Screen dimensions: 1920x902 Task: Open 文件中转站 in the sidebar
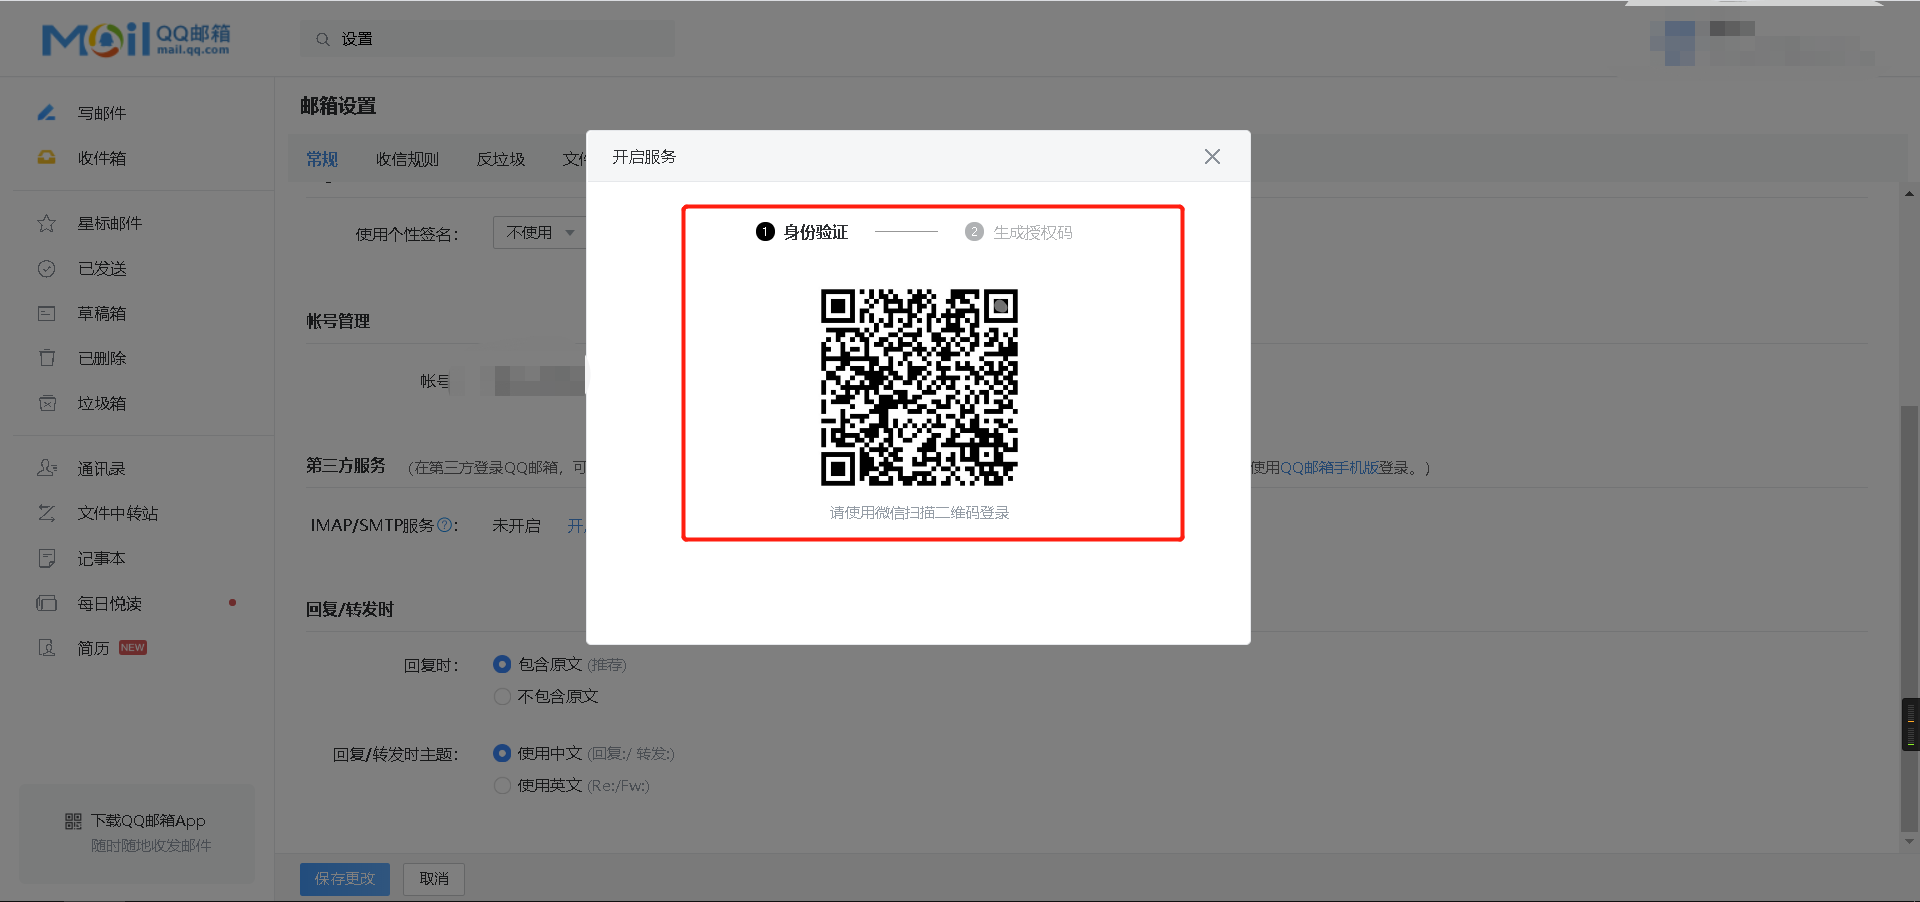pos(118,513)
